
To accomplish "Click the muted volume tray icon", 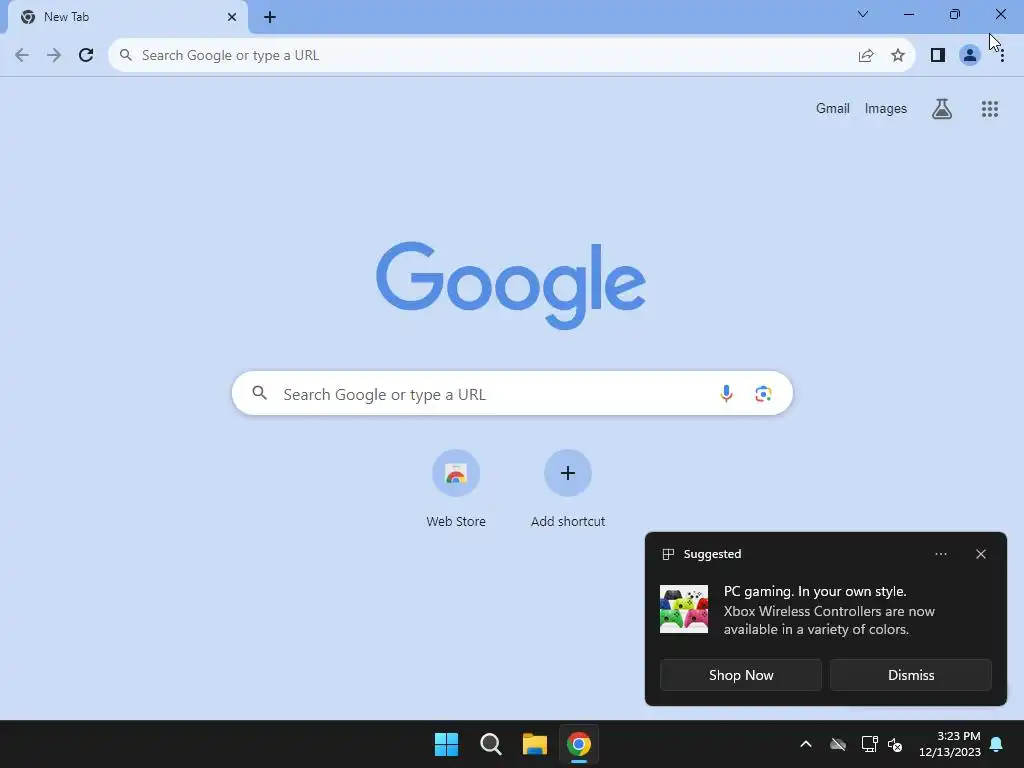I will (x=895, y=744).
